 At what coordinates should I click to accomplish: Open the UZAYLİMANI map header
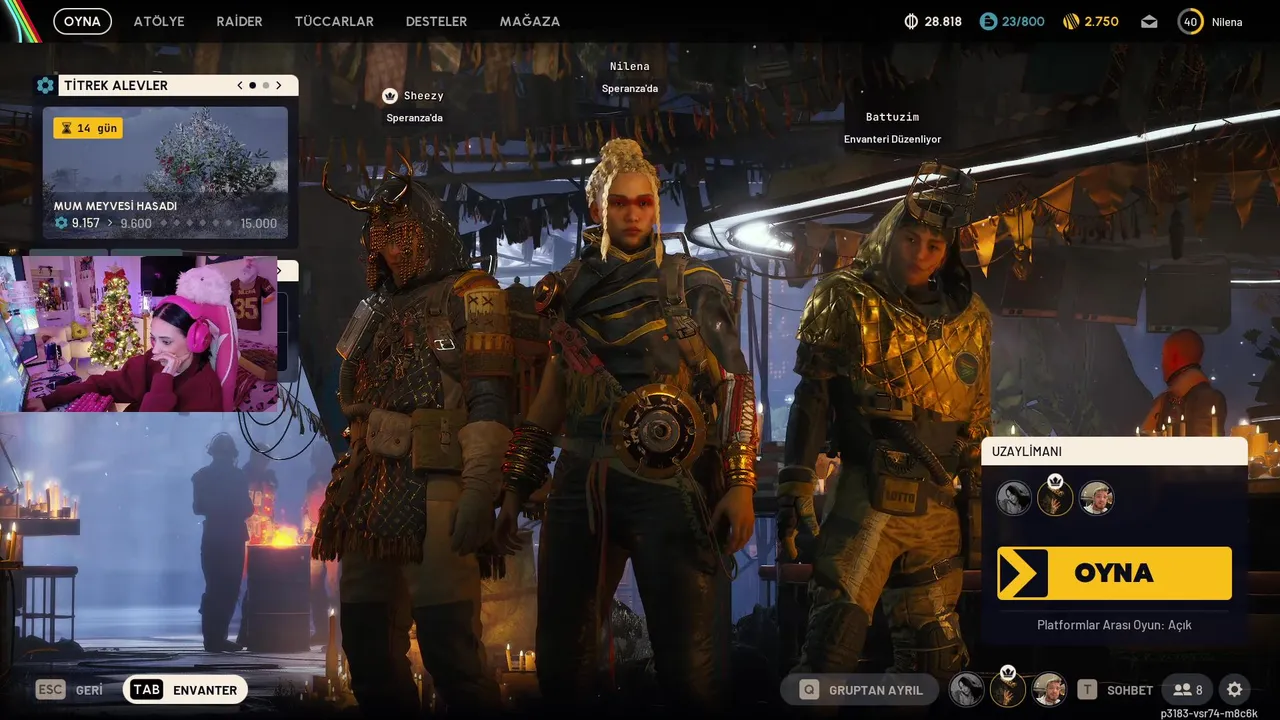(x=1114, y=451)
